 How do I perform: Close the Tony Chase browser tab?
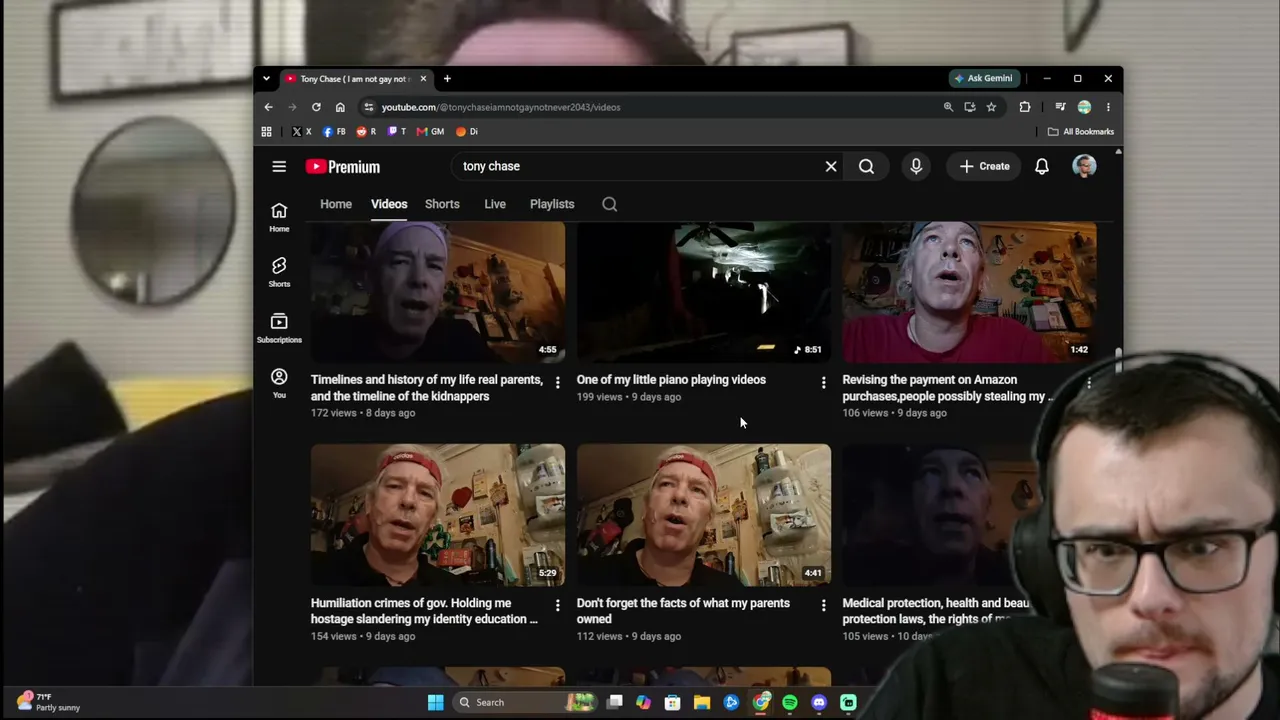(x=423, y=79)
